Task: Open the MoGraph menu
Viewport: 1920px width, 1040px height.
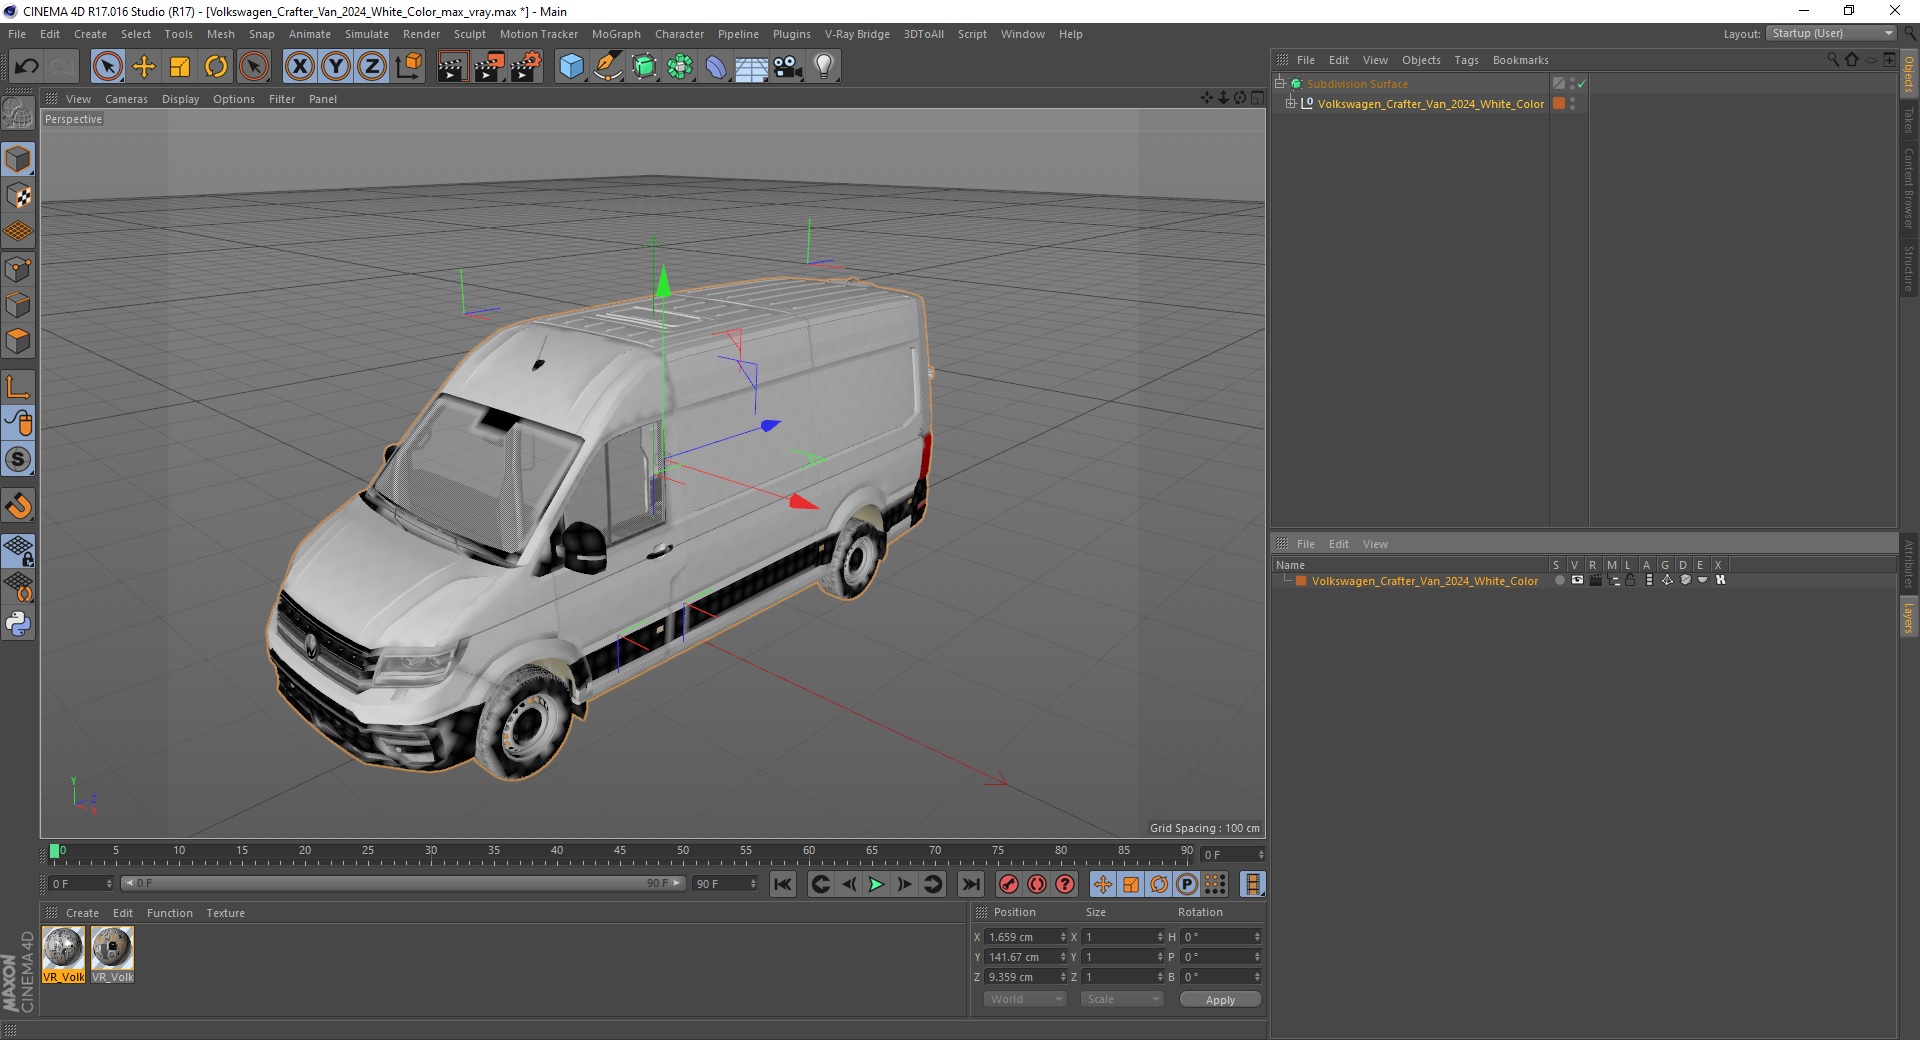Action: (616, 34)
